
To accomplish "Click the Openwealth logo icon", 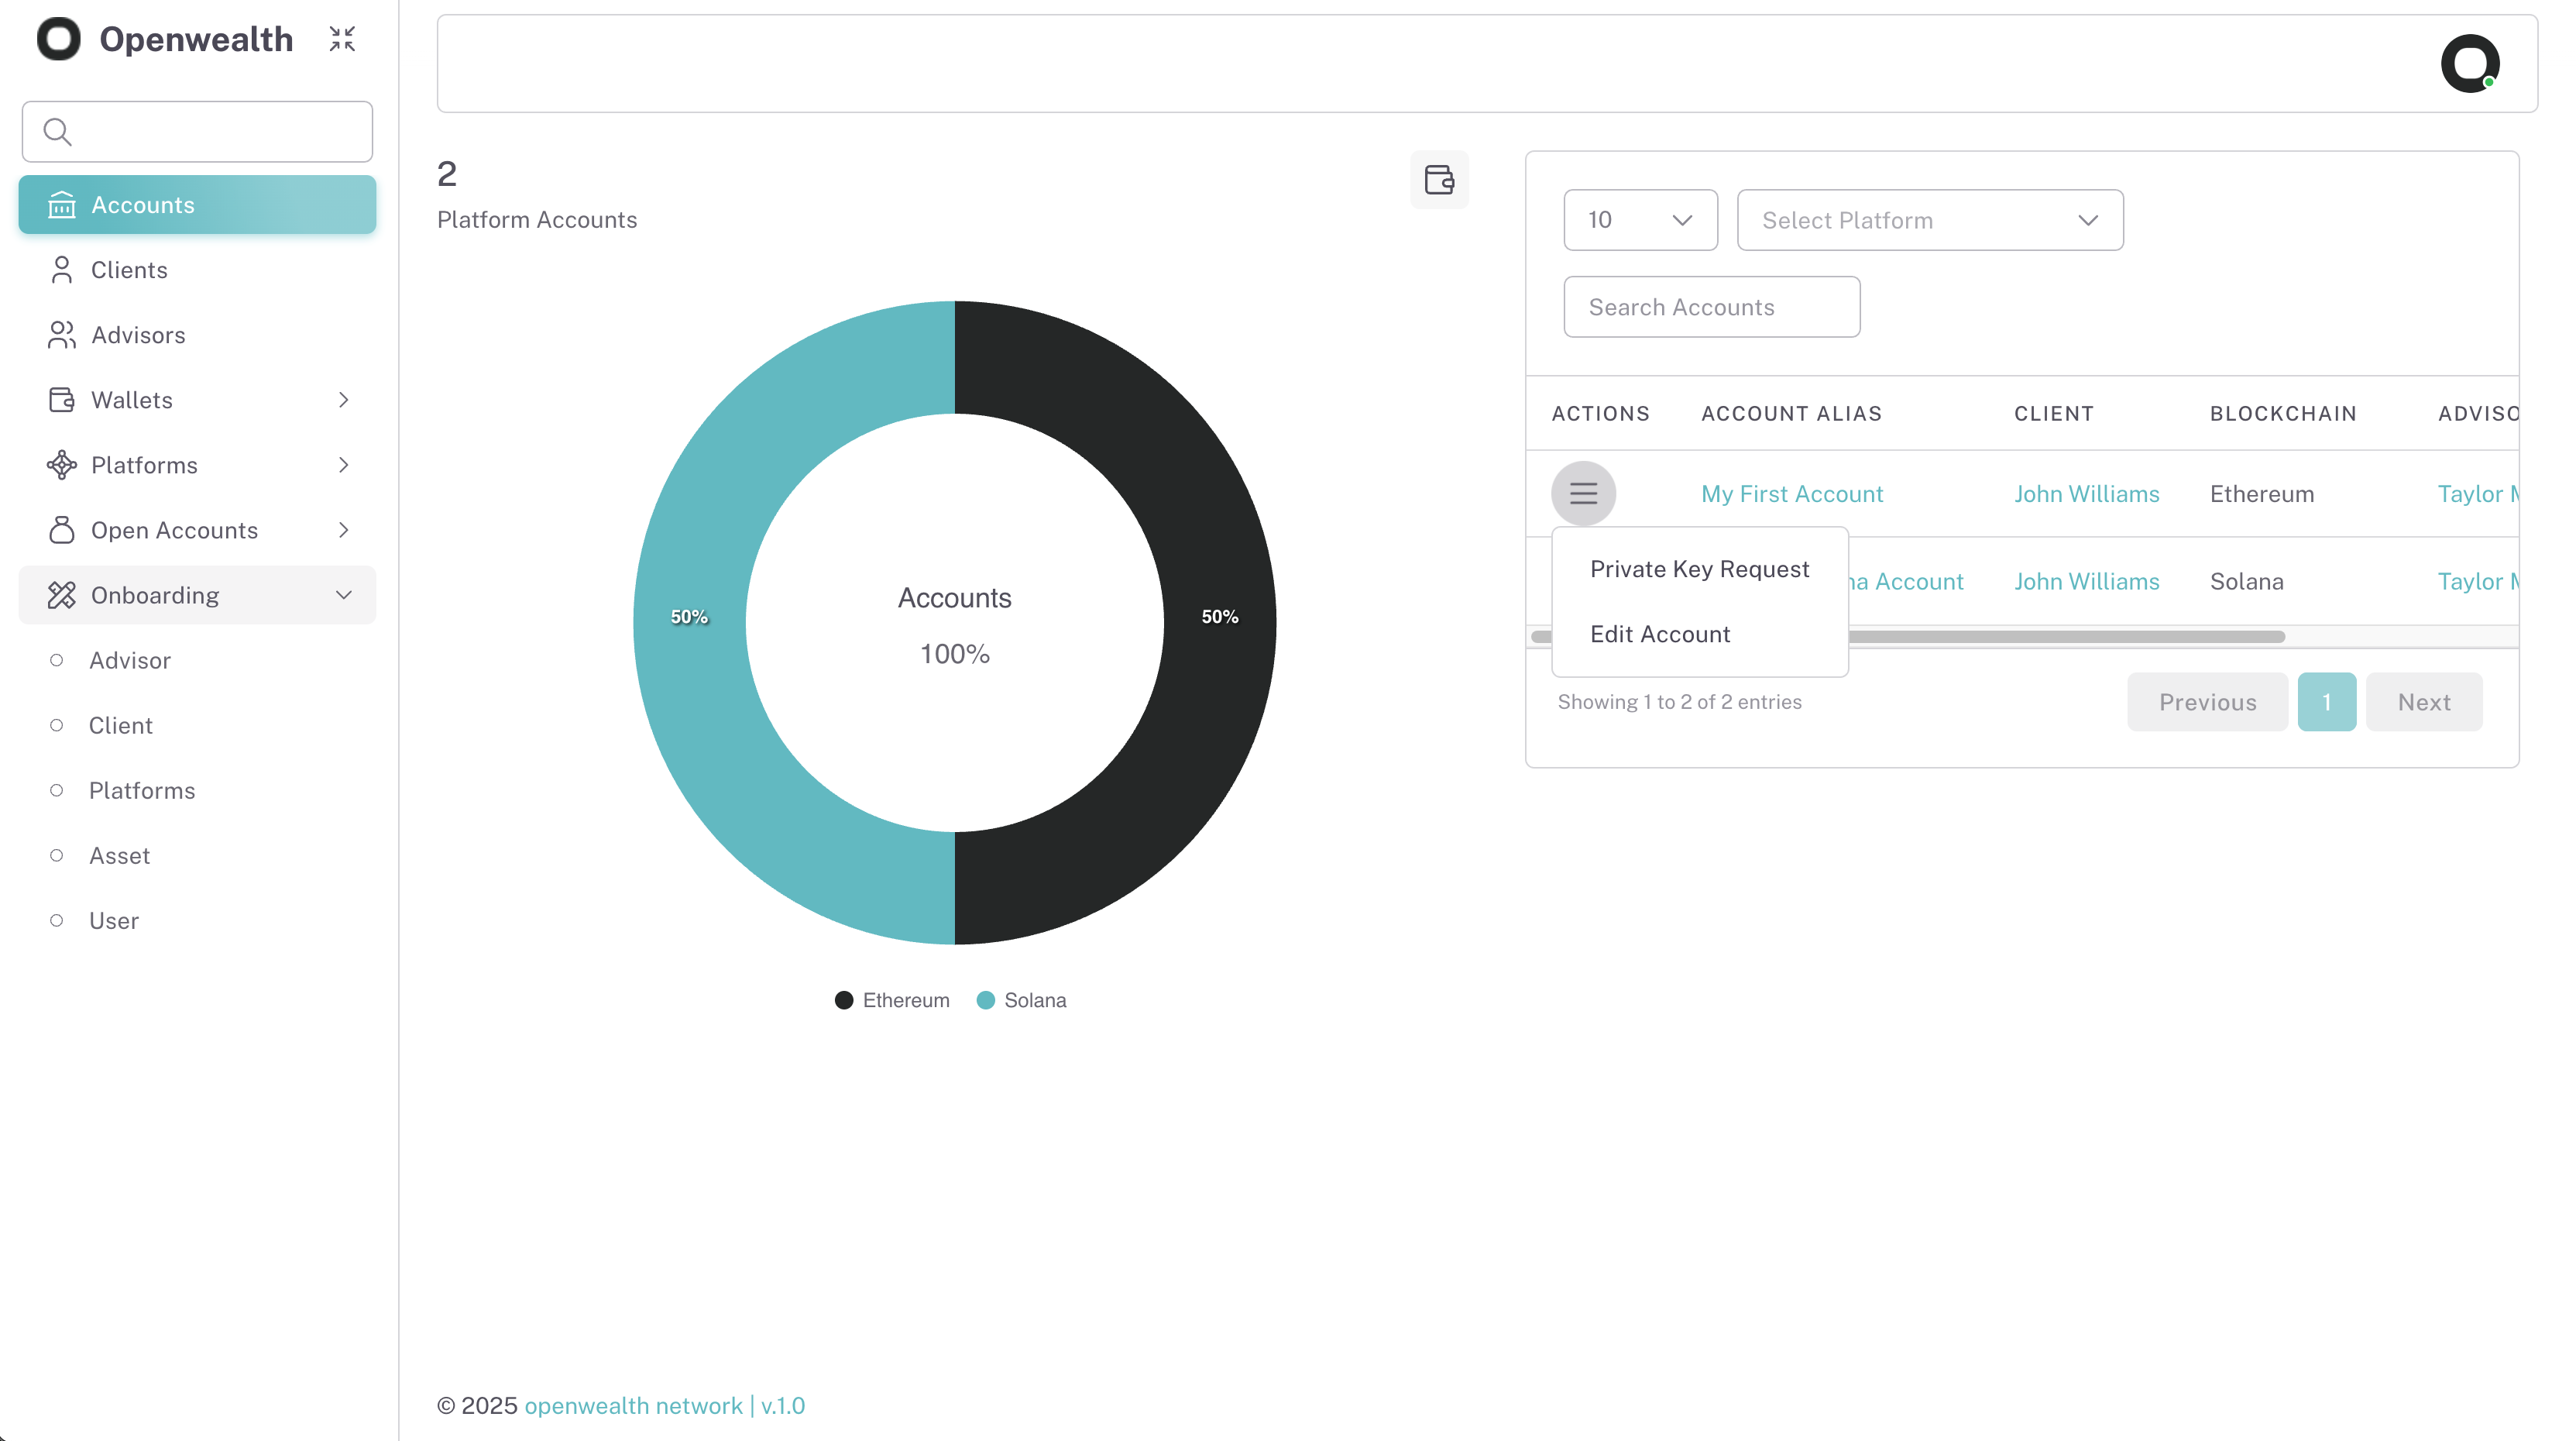I will click(x=59, y=39).
